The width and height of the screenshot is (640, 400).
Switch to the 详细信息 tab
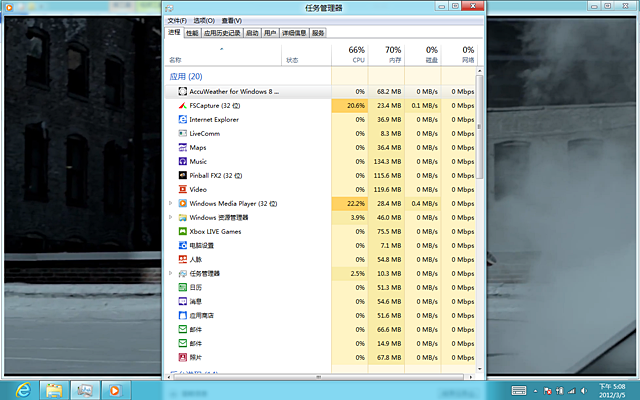click(x=294, y=33)
